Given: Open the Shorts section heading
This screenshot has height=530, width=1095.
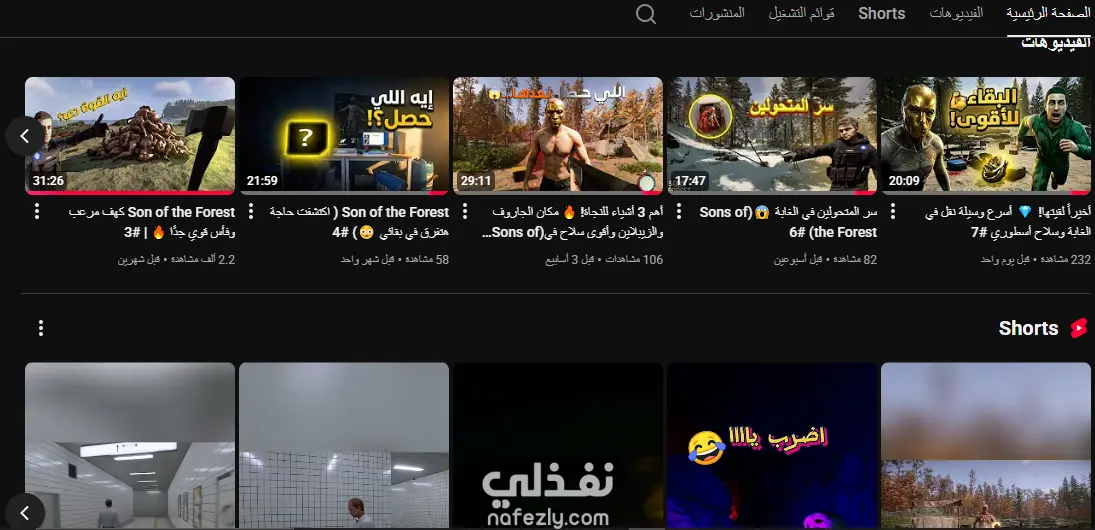Looking at the screenshot, I should pyautogui.click(x=1028, y=327).
